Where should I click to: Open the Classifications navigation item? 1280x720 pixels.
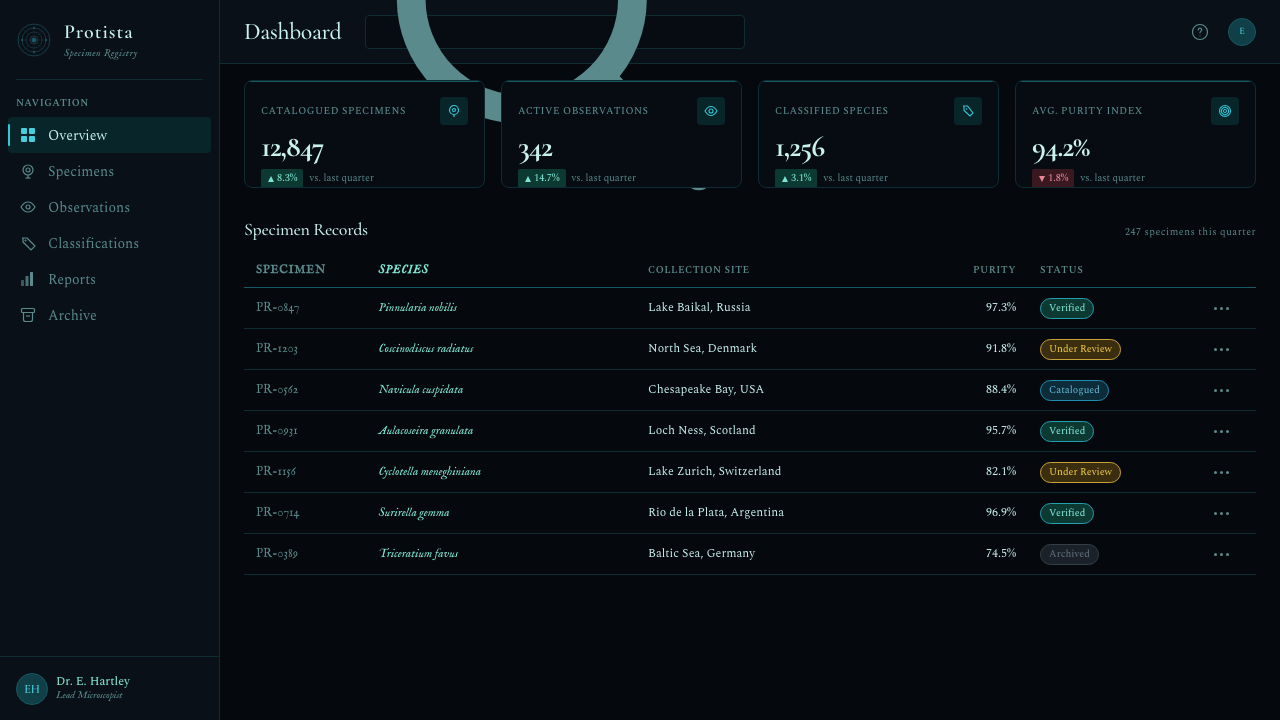110,243
